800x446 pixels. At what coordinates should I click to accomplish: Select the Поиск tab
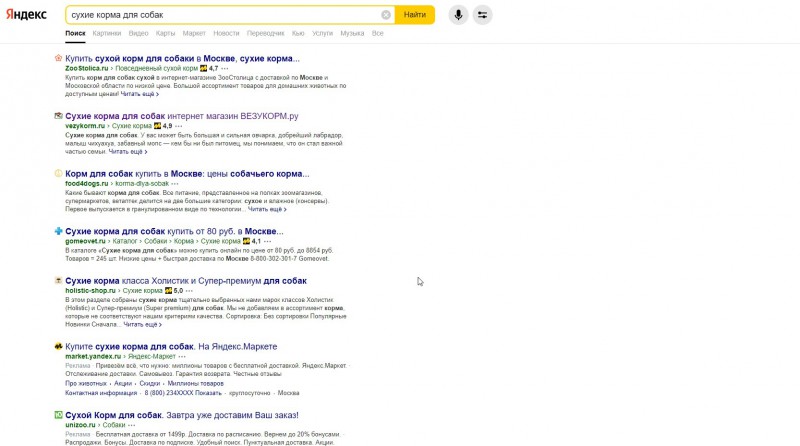pos(76,33)
